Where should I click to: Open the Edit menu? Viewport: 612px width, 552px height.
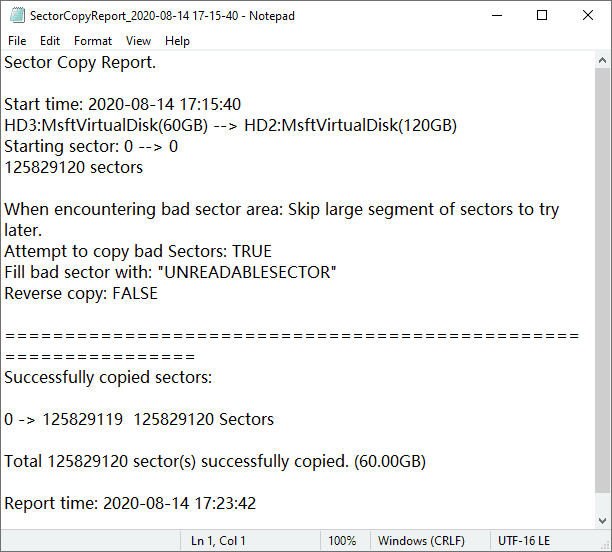click(x=50, y=41)
